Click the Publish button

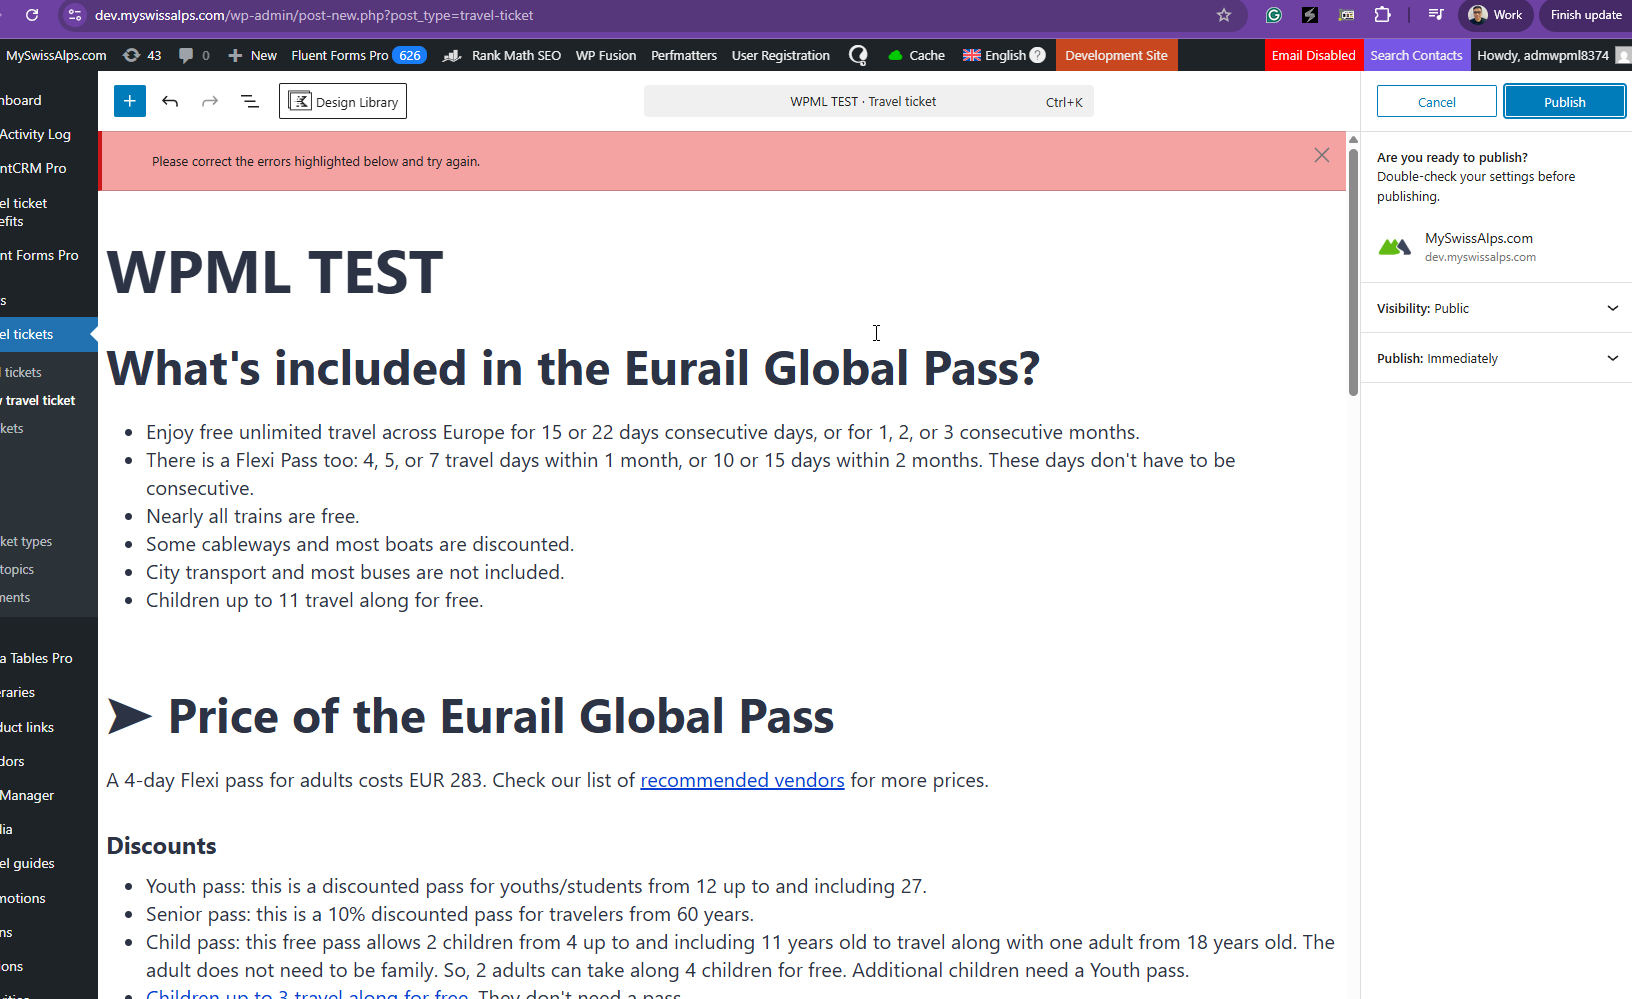point(1565,102)
